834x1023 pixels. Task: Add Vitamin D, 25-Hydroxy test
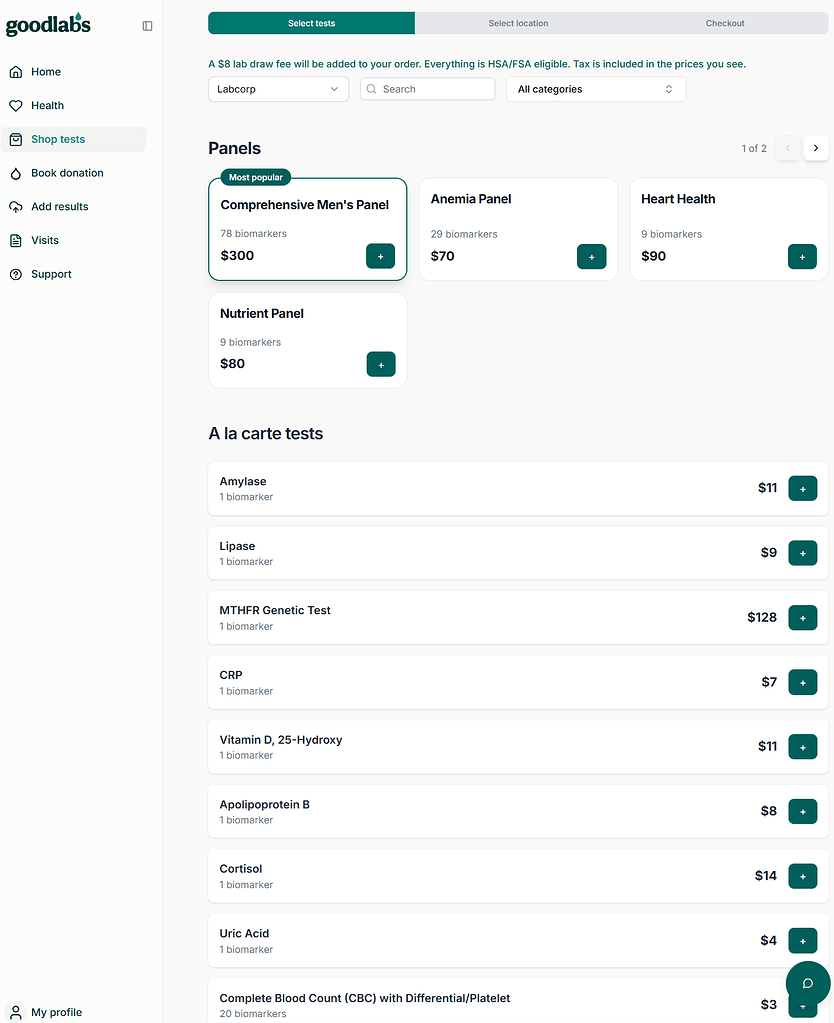point(802,747)
